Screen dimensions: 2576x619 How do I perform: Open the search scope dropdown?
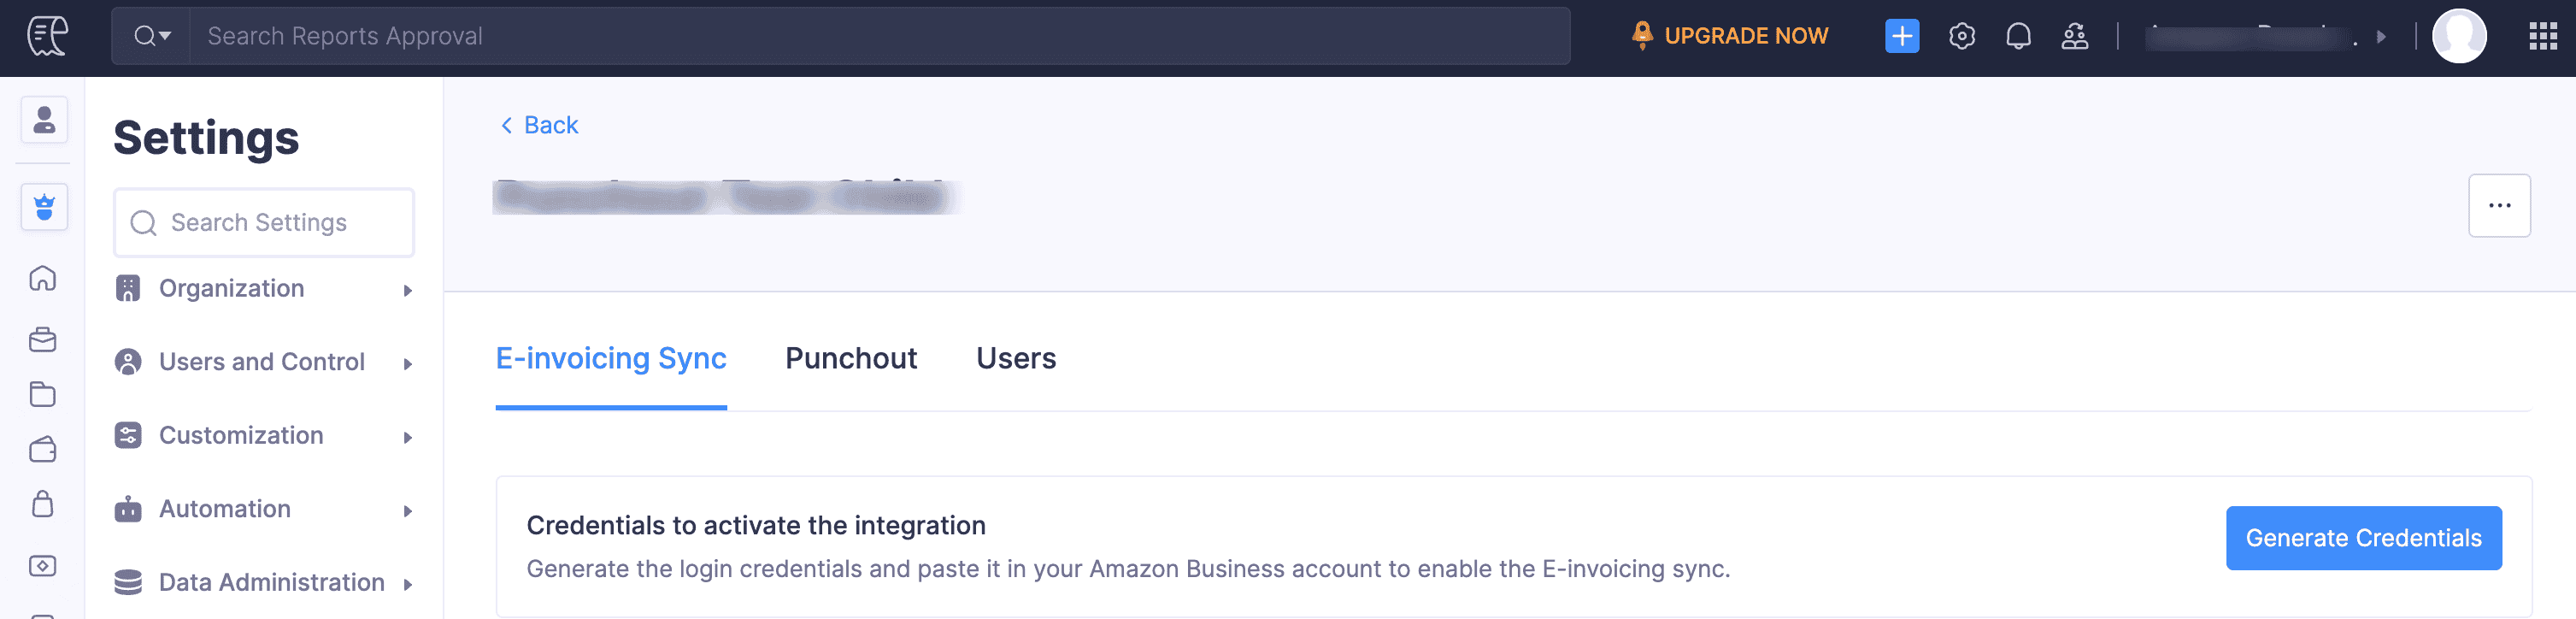152,36
